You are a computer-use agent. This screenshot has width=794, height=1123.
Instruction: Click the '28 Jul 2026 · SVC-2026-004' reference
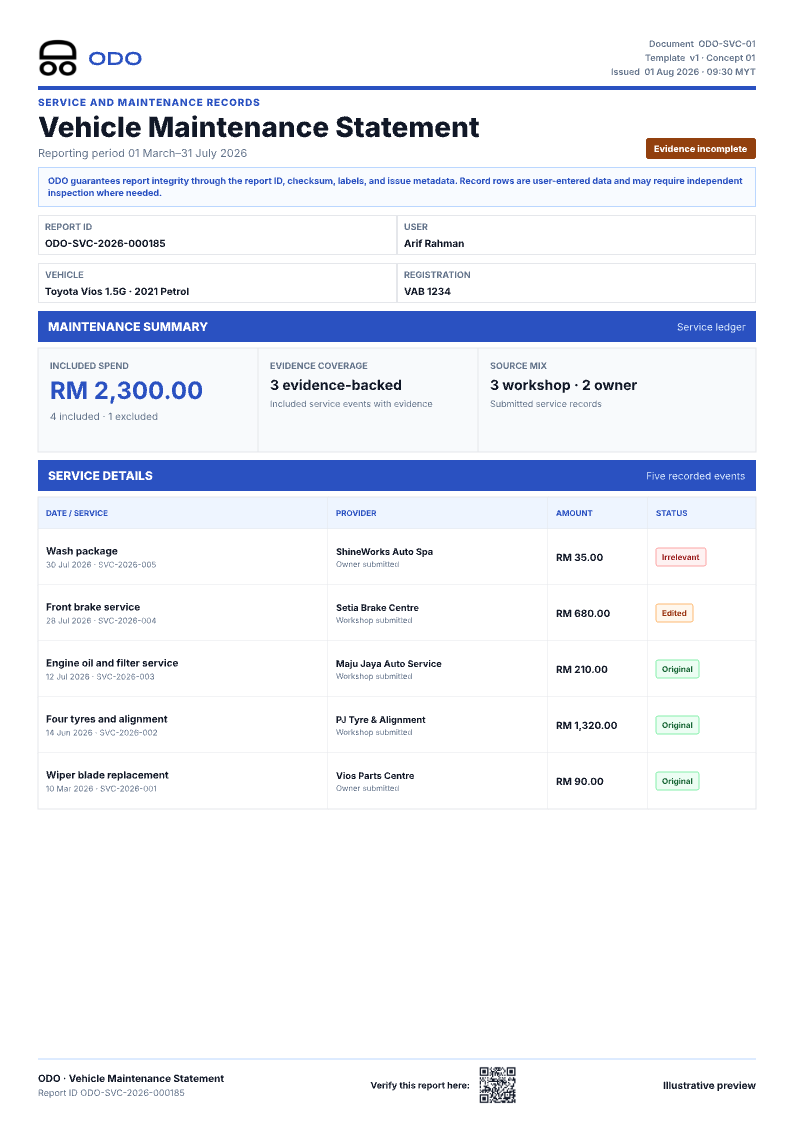click(101, 620)
